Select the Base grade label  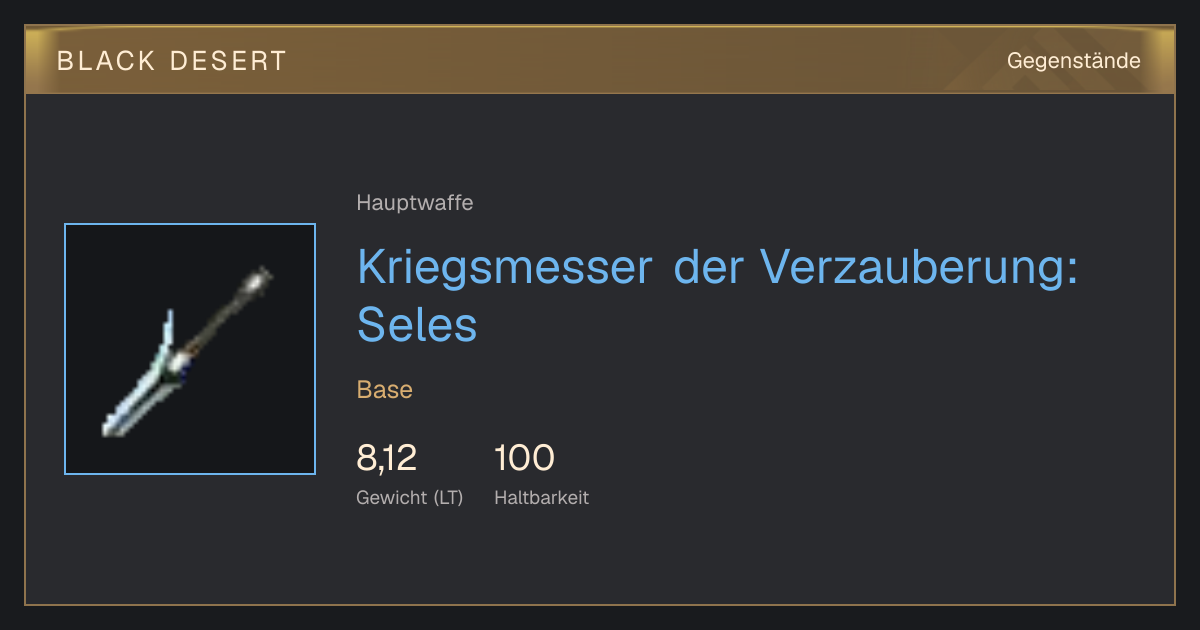(384, 389)
